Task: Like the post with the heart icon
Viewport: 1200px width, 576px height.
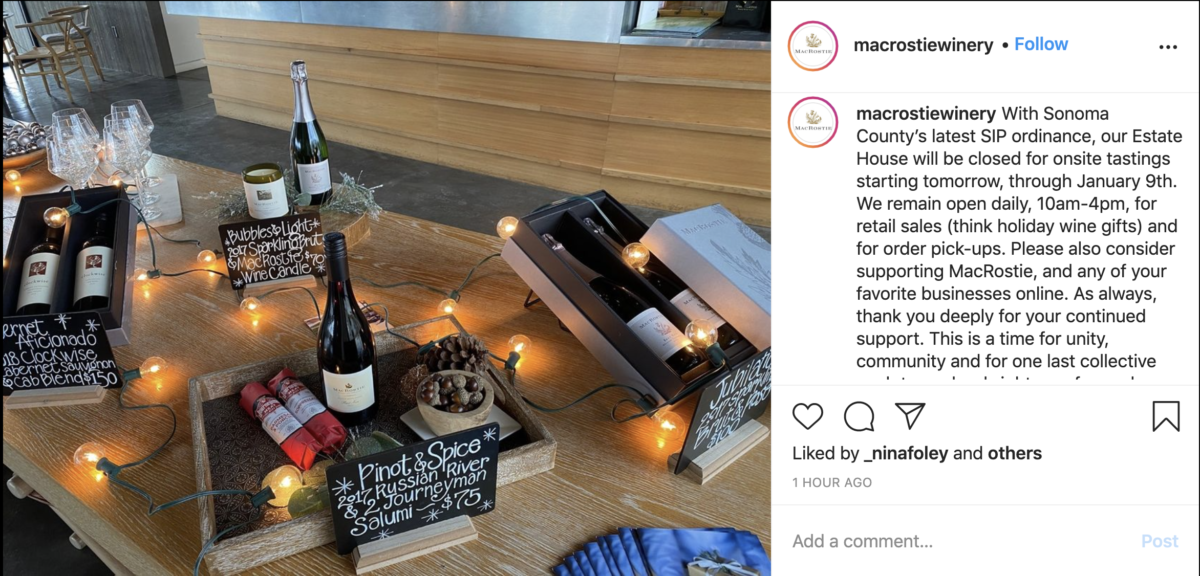Action: 808,416
